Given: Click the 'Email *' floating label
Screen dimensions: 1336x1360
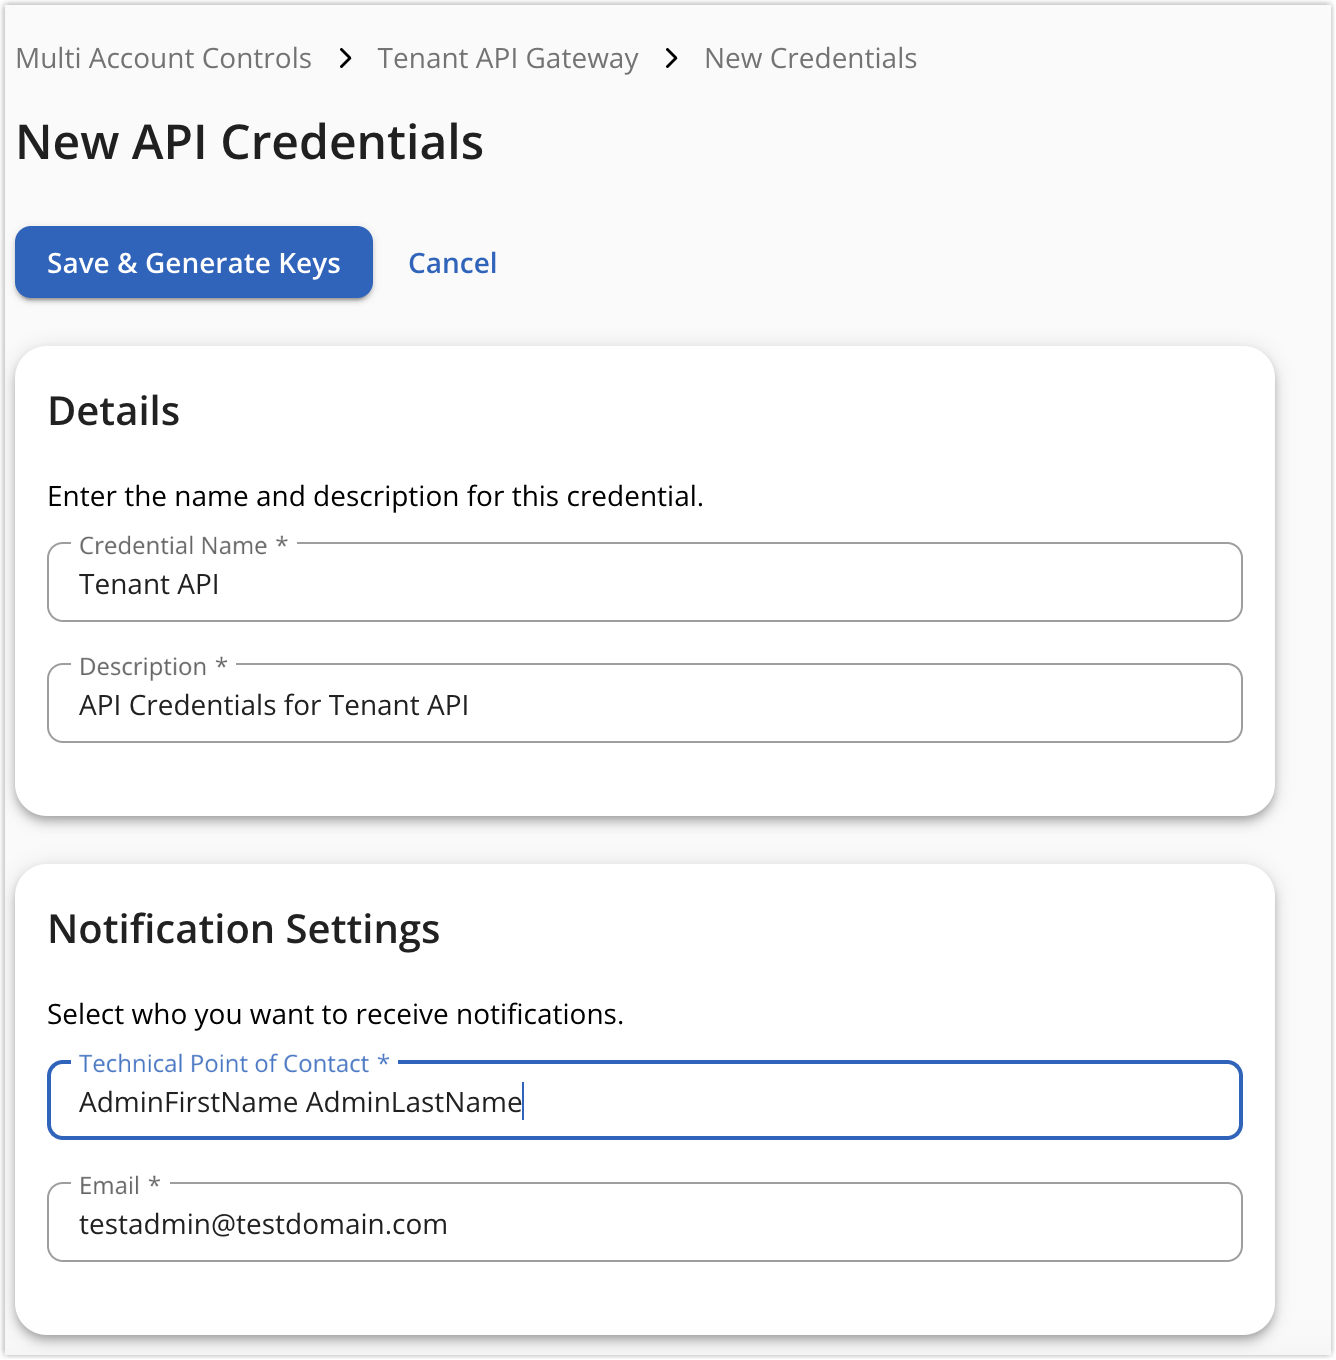Looking at the screenshot, I should [x=119, y=1186].
